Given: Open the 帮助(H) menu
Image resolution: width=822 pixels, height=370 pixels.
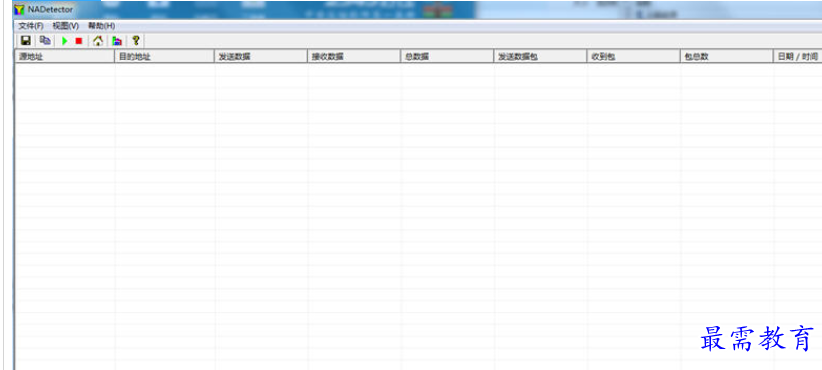Looking at the screenshot, I should pos(101,26).
